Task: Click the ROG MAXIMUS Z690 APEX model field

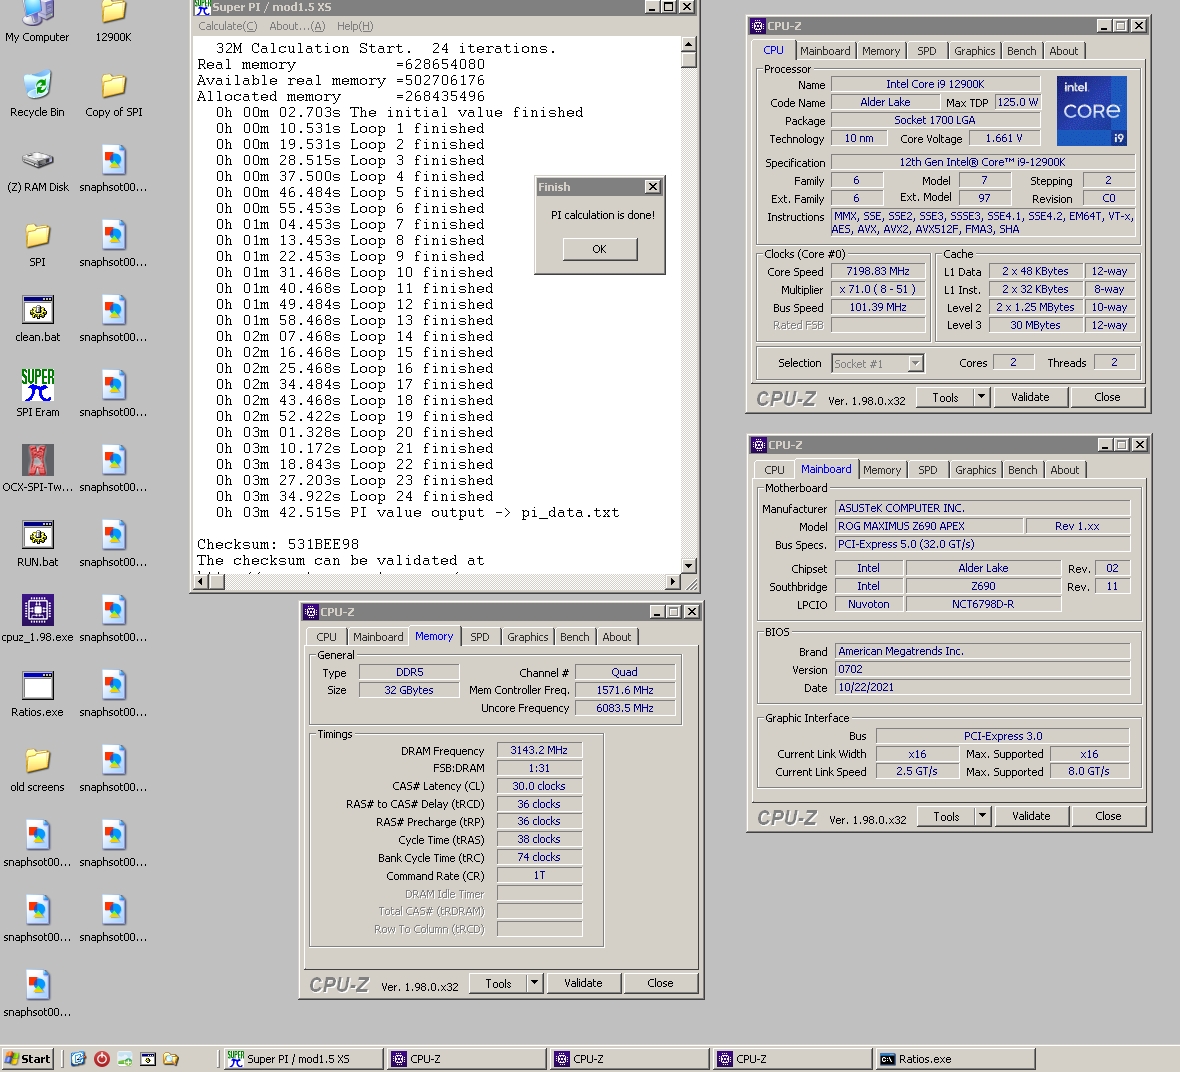Action: (929, 526)
